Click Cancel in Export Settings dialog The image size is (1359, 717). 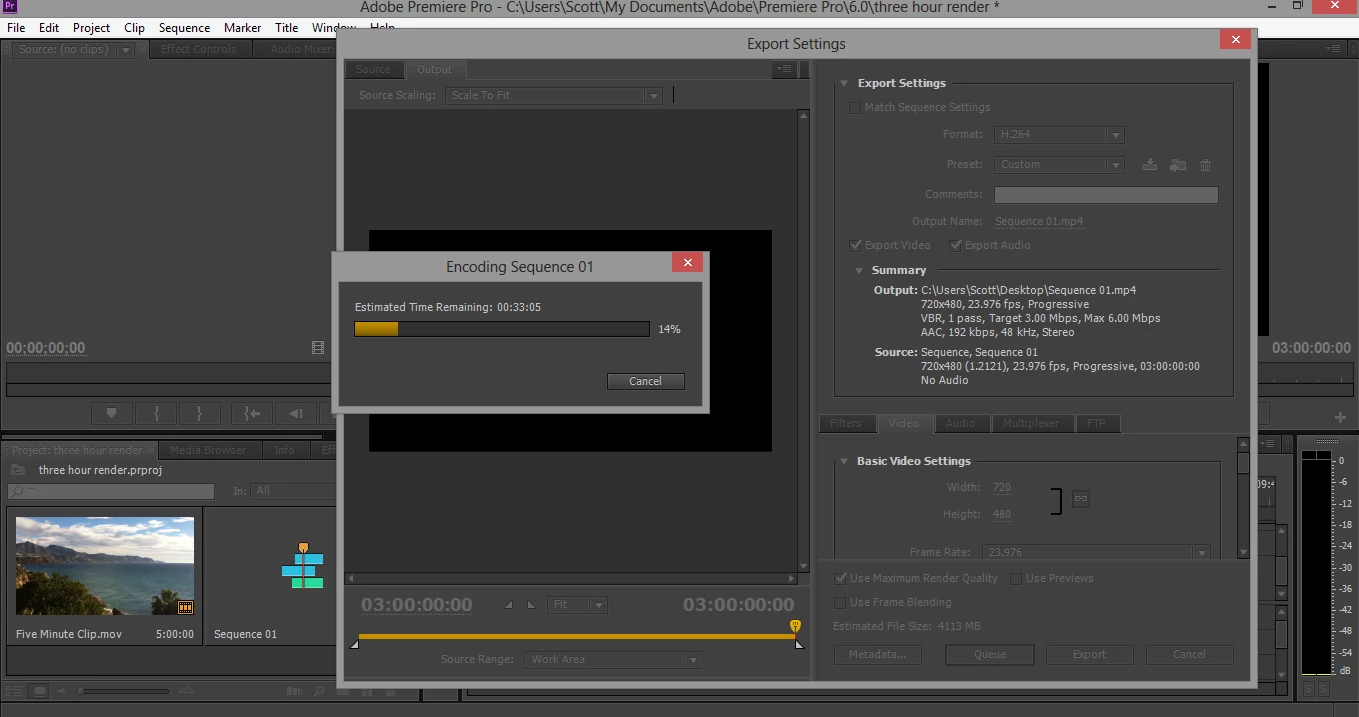tap(1189, 655)
